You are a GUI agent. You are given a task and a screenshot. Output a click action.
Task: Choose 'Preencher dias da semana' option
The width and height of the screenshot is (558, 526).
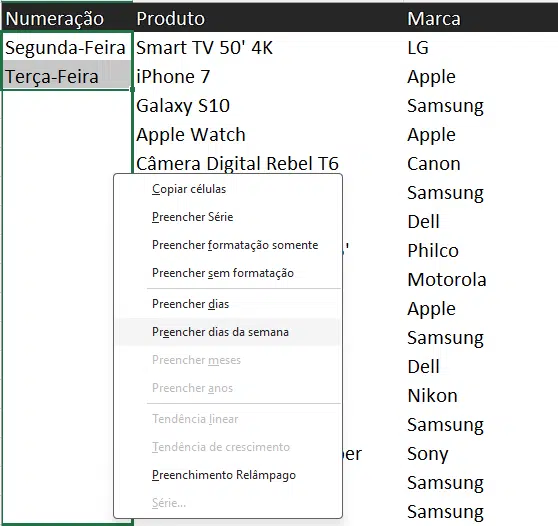(x=228, y=332)
